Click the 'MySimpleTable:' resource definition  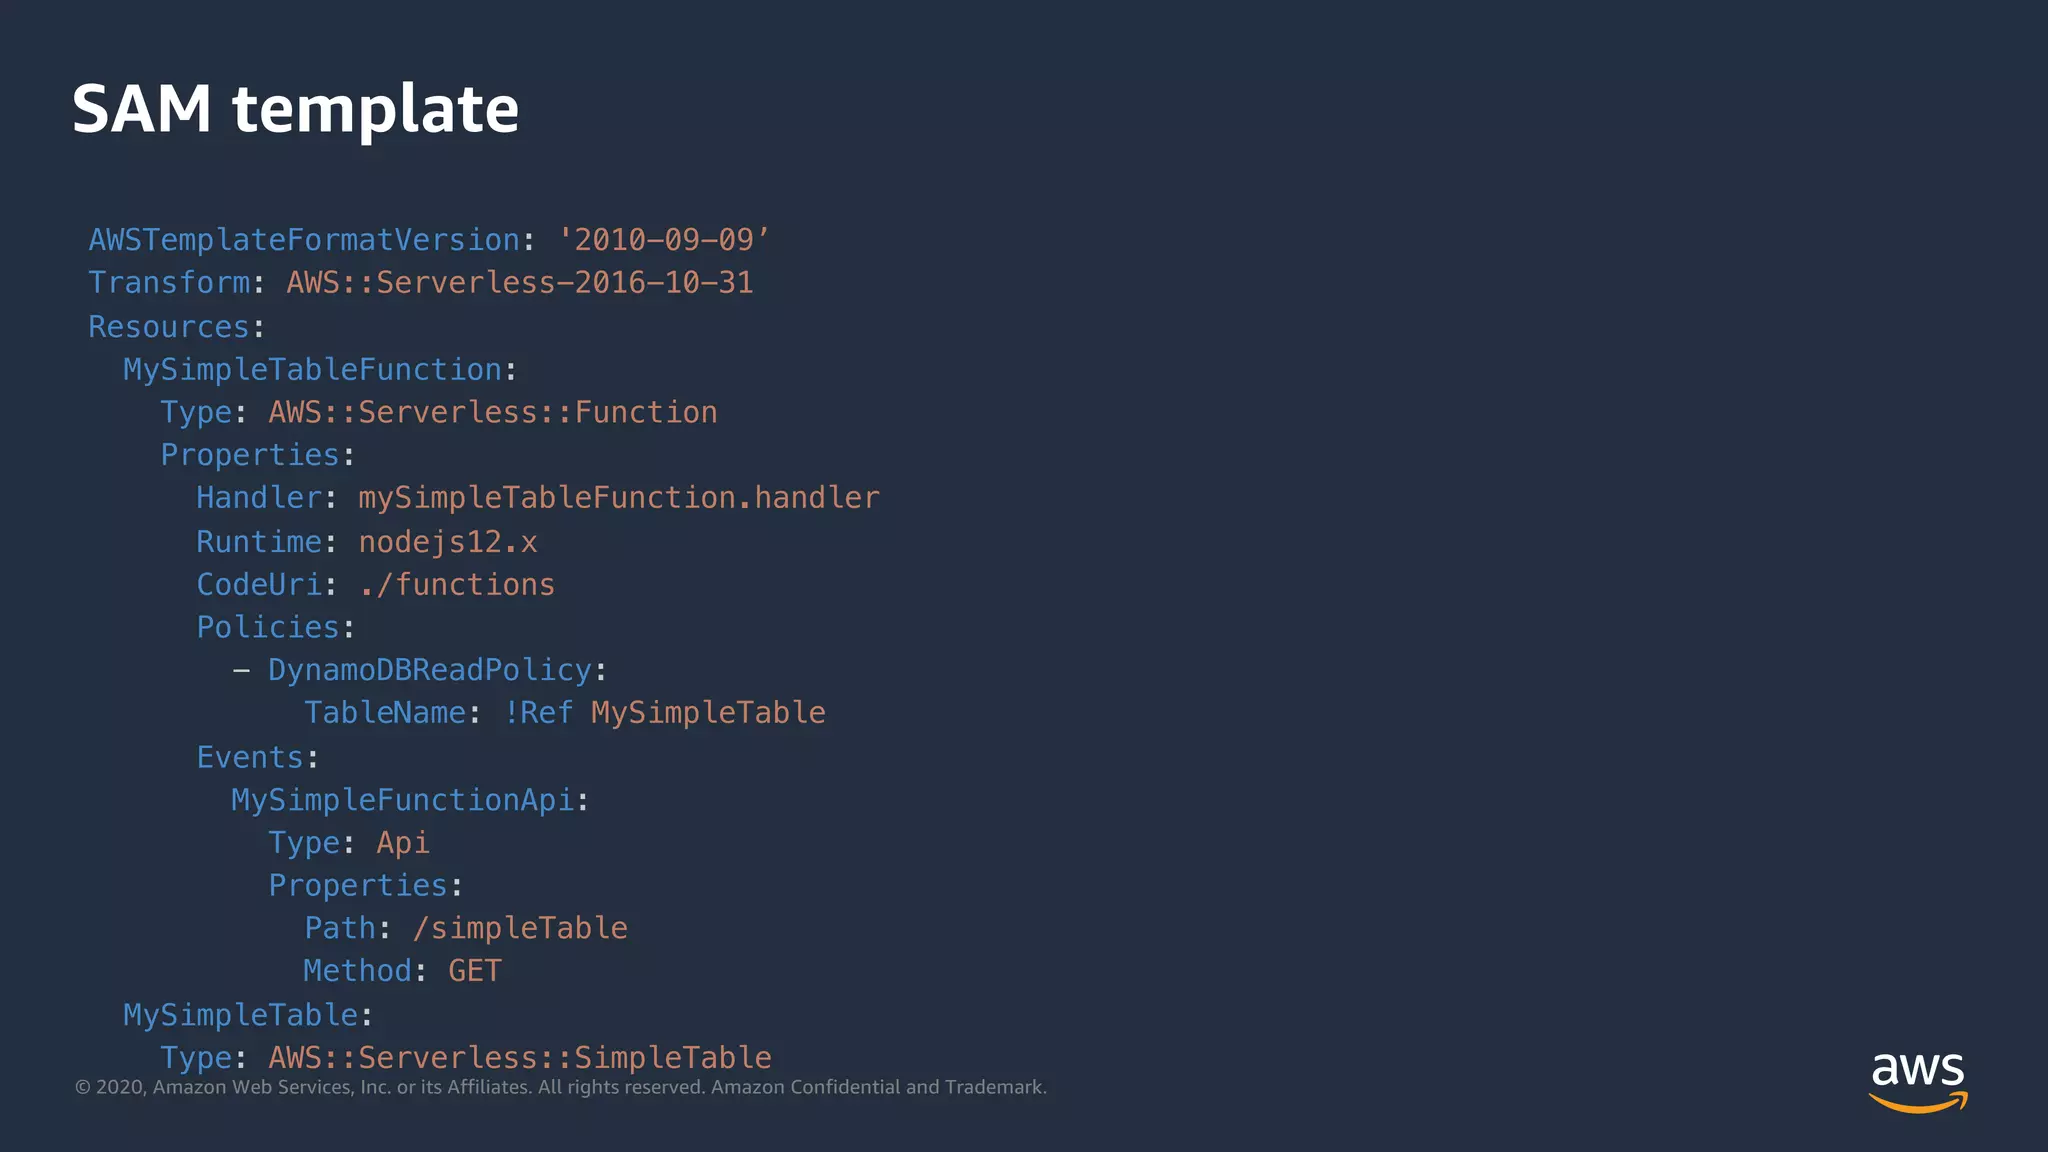(x=248, y=1016)
